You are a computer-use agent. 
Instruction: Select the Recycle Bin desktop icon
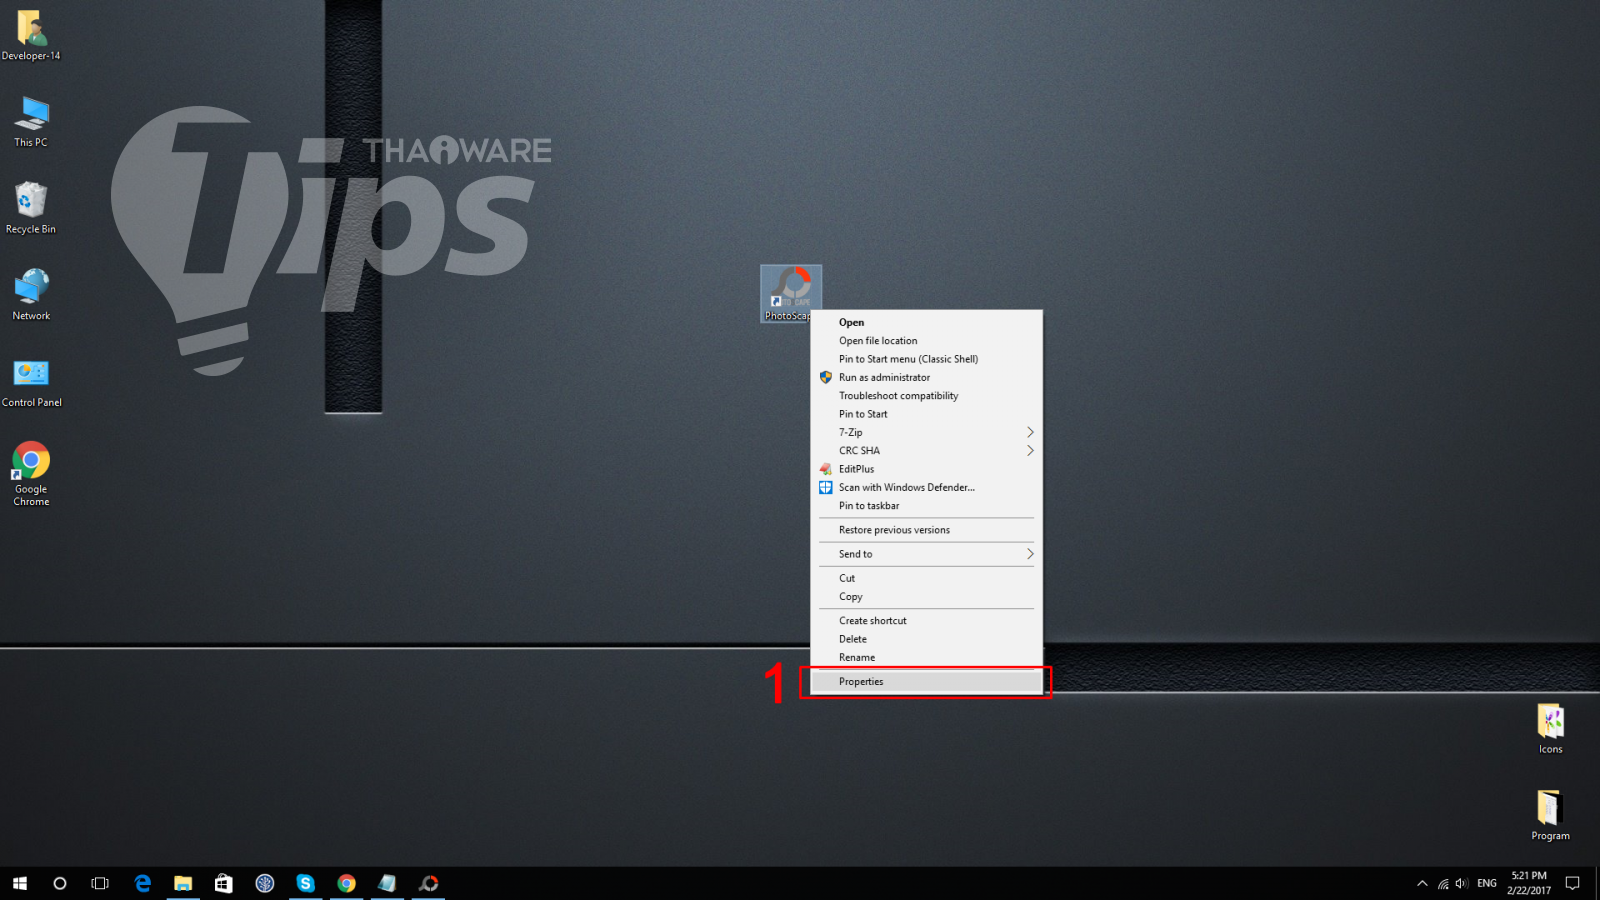pos(31,208)
